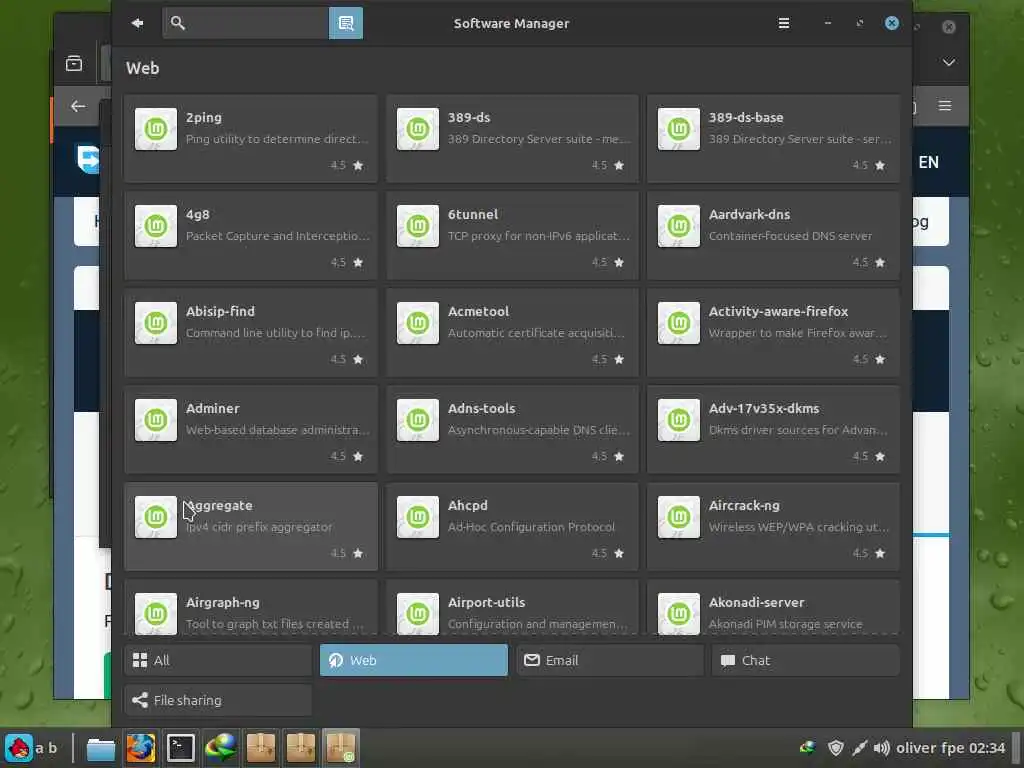Focus the Software Manager search field
This screenshot has height=768, width=1024.
click(246, 24)
